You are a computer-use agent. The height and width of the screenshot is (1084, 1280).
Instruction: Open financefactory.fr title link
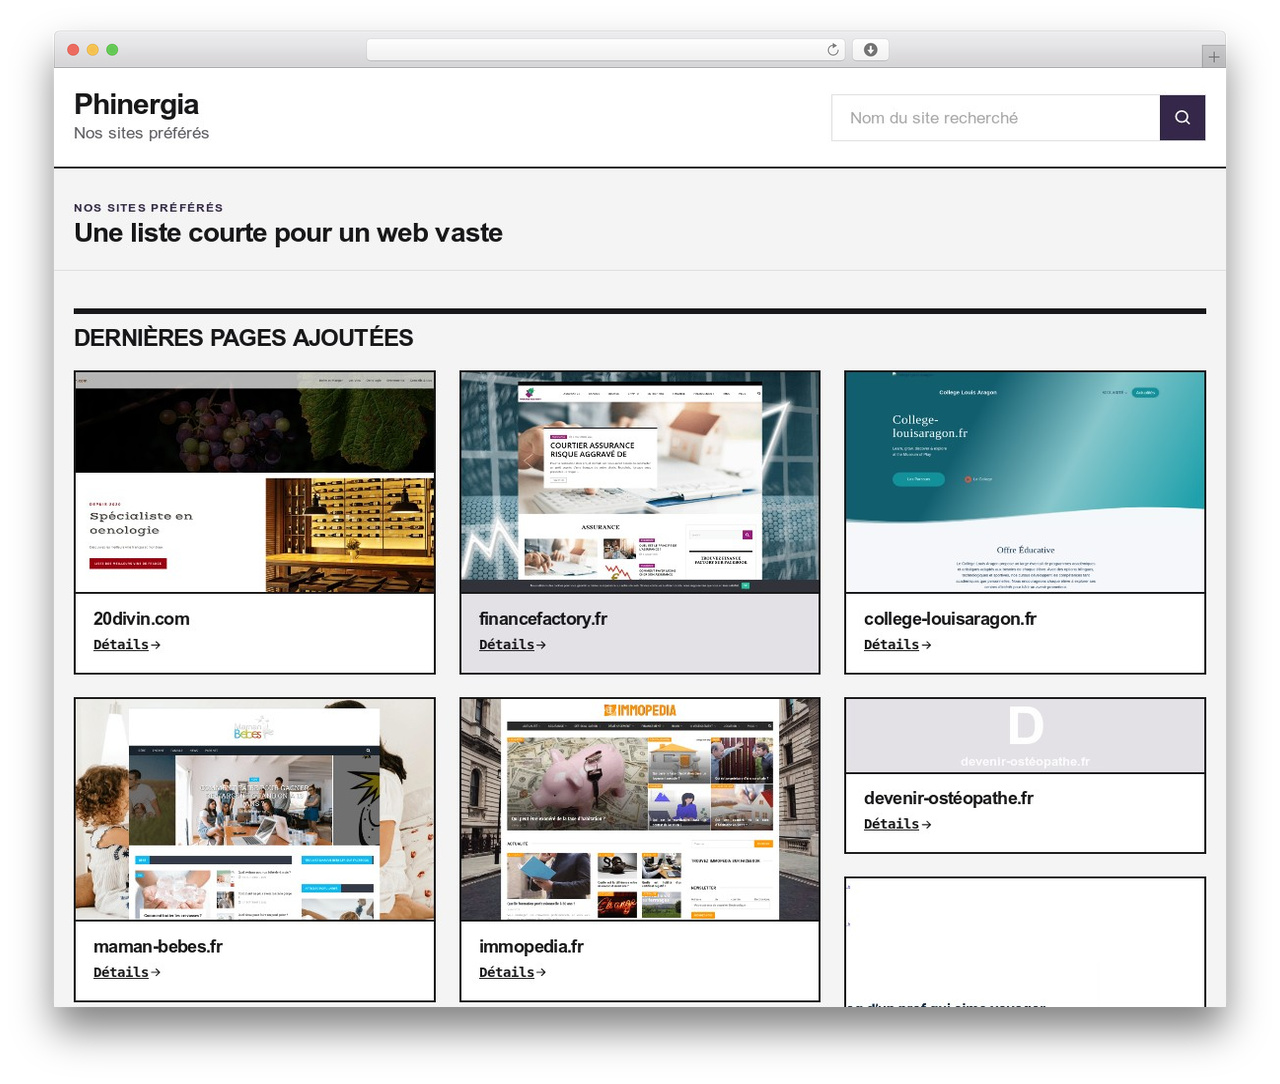click(x=543, y=619)
